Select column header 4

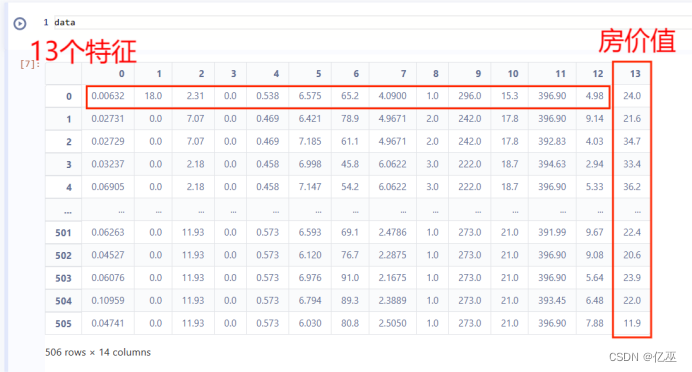tap(276, 74)
